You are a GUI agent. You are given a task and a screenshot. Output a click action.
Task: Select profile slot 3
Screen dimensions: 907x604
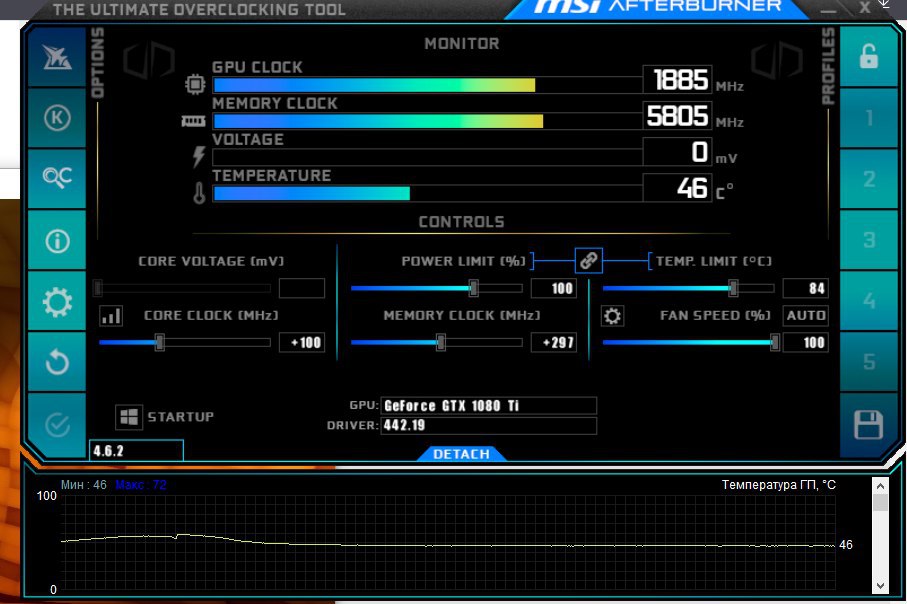pos(868,240)
